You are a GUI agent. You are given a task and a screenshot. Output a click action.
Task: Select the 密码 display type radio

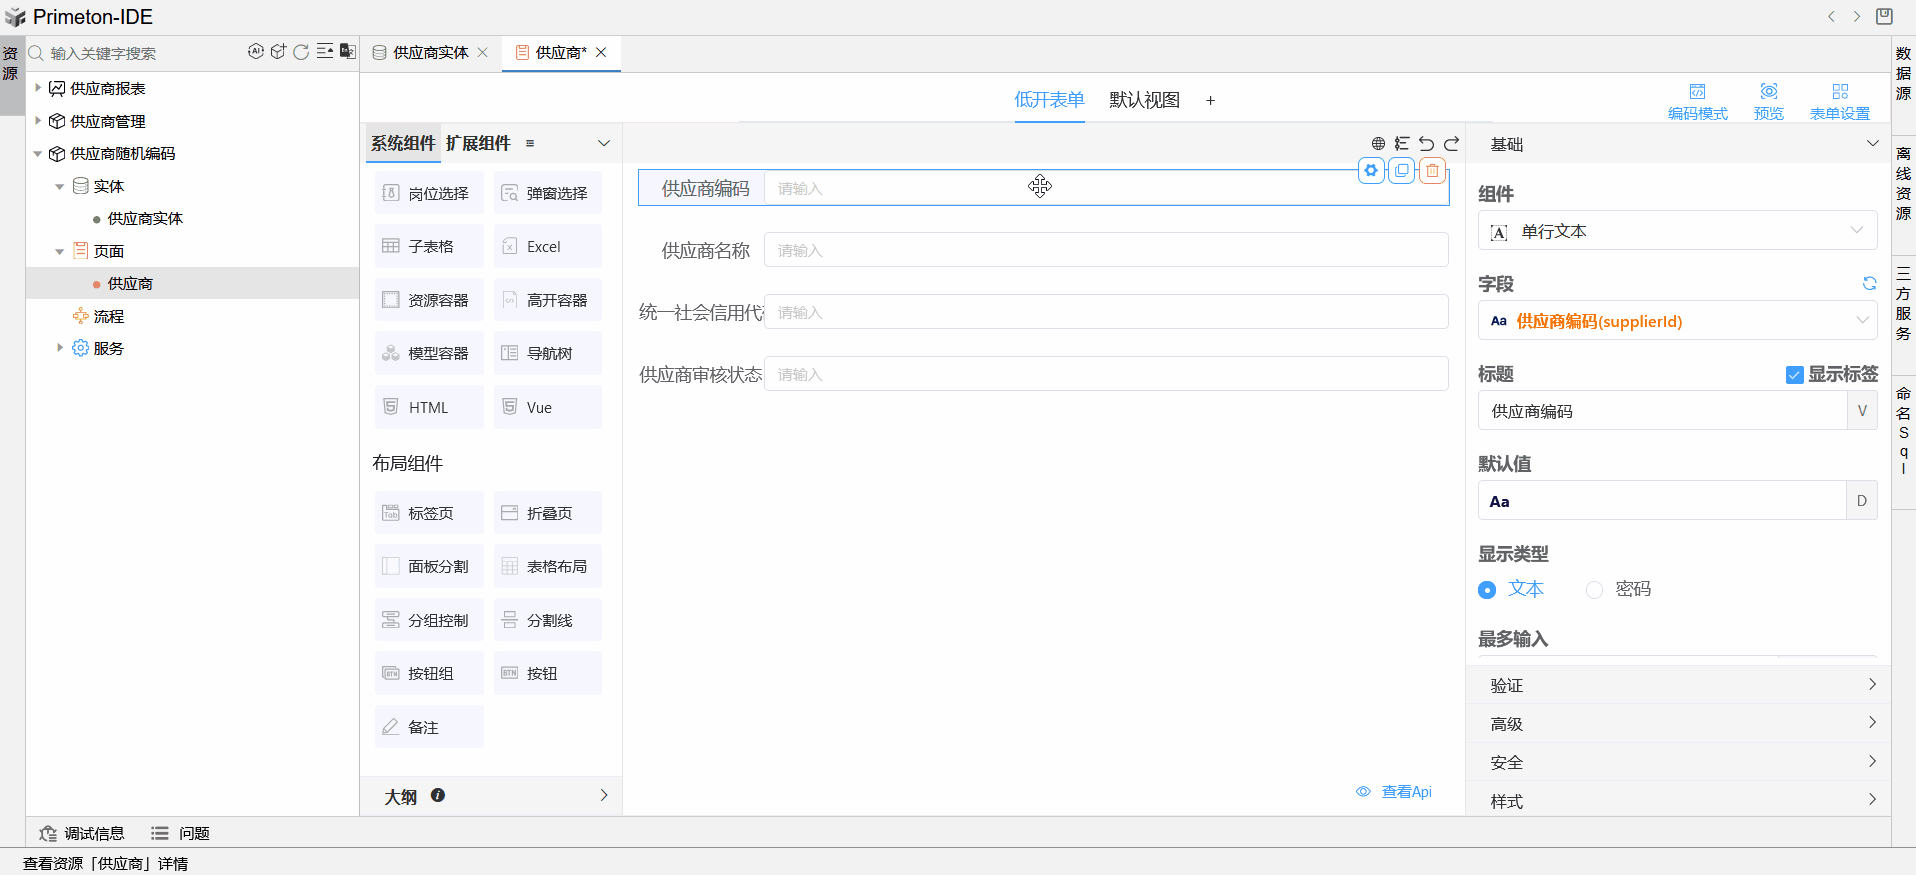pyautogui.click(x=1594, y=590)
